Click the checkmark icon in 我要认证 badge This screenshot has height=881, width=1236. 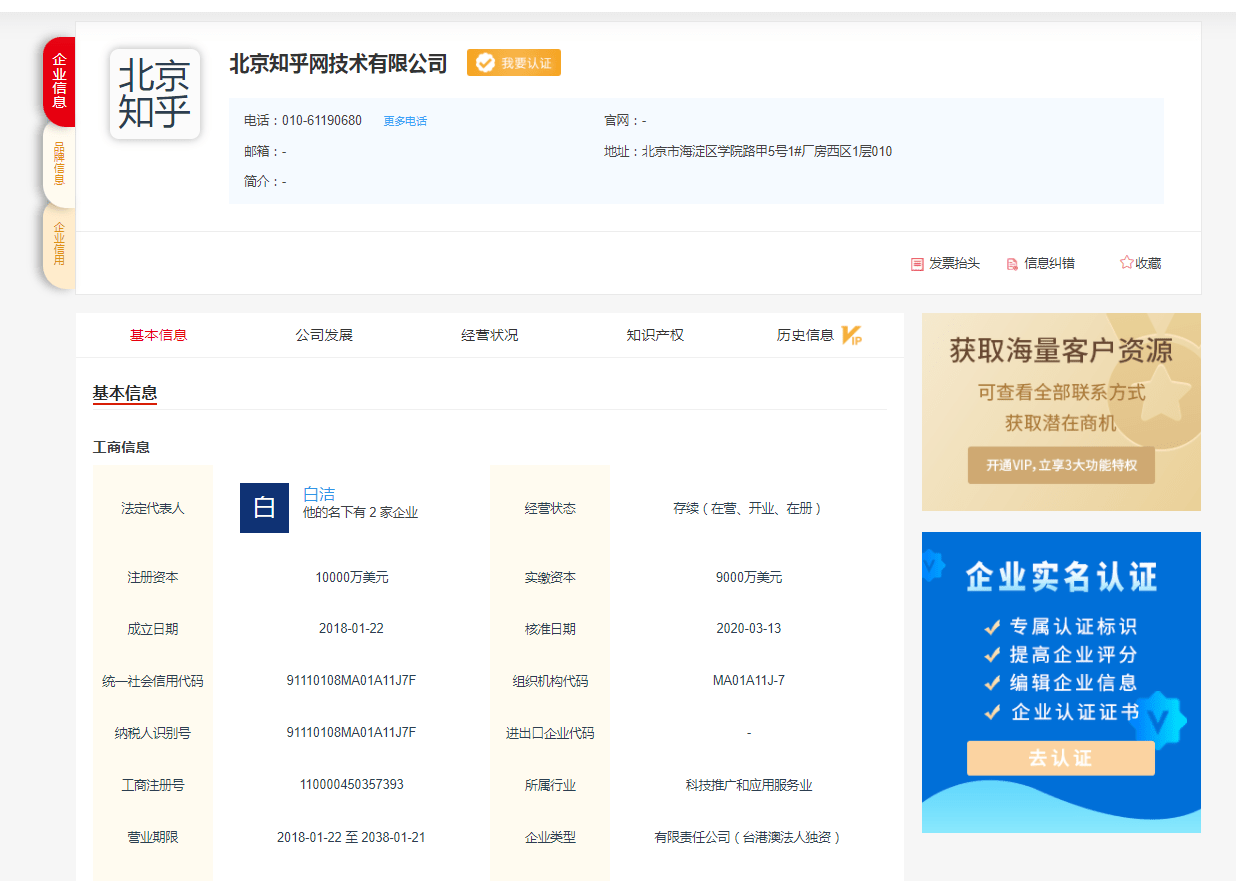[x=485, y=63]
